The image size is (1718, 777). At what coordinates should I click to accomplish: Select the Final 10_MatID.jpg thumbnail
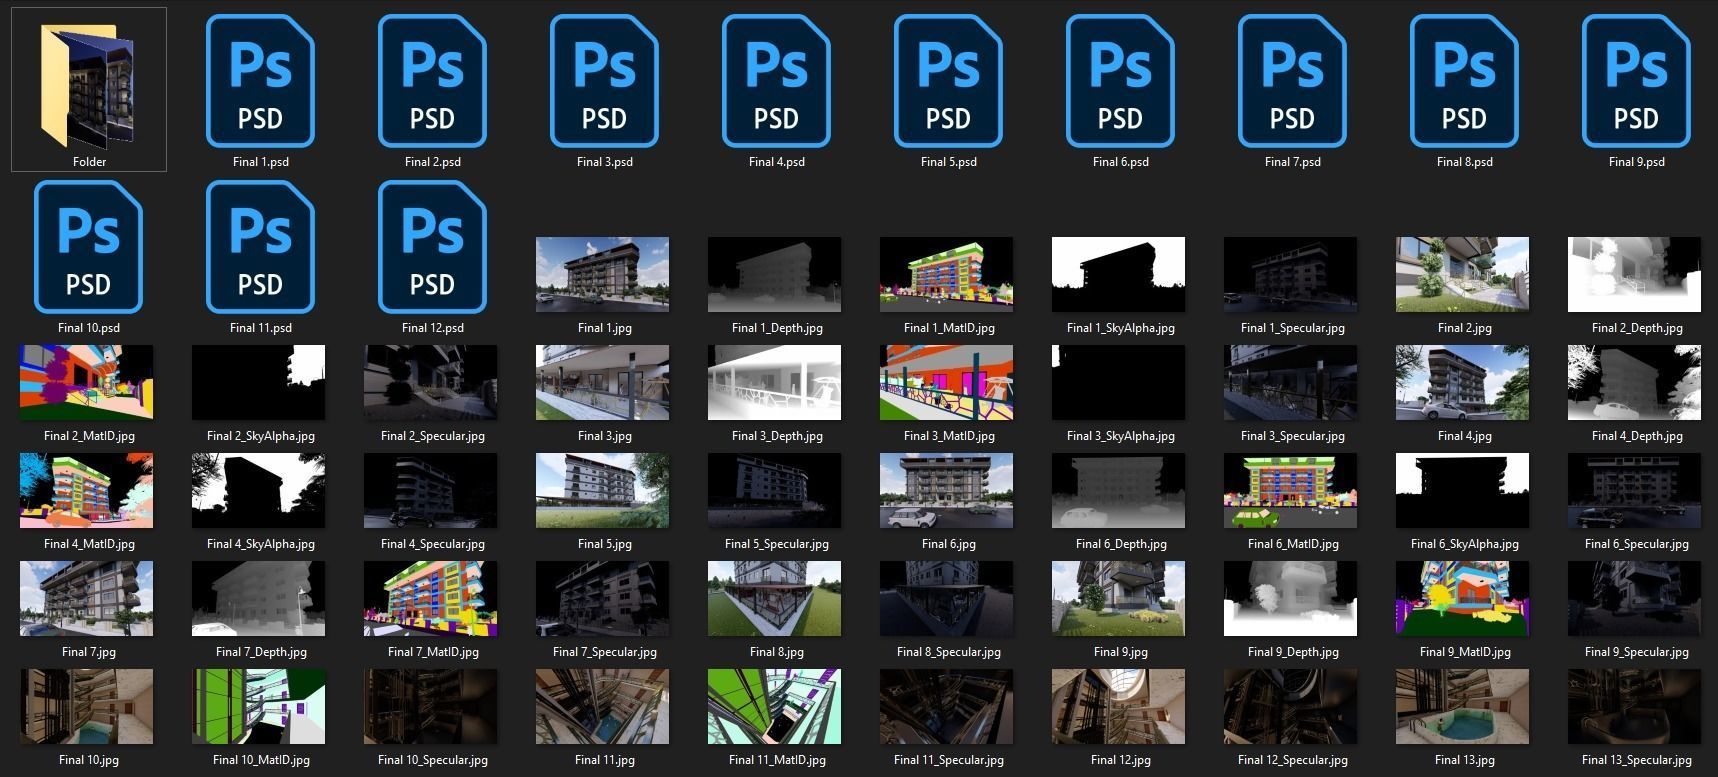[x=259, y=707]
